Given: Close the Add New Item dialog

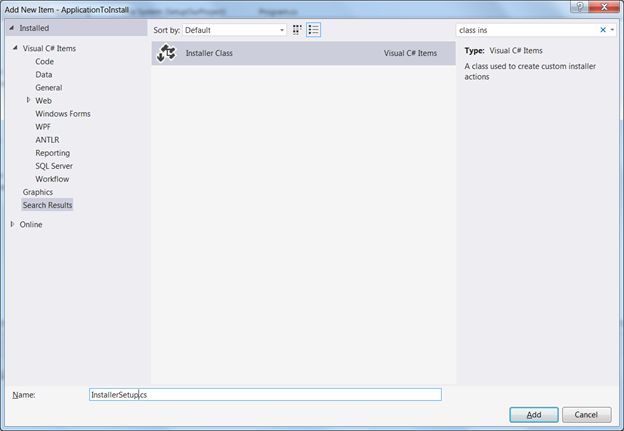Looking at the screenshot, I should [604, 7].
